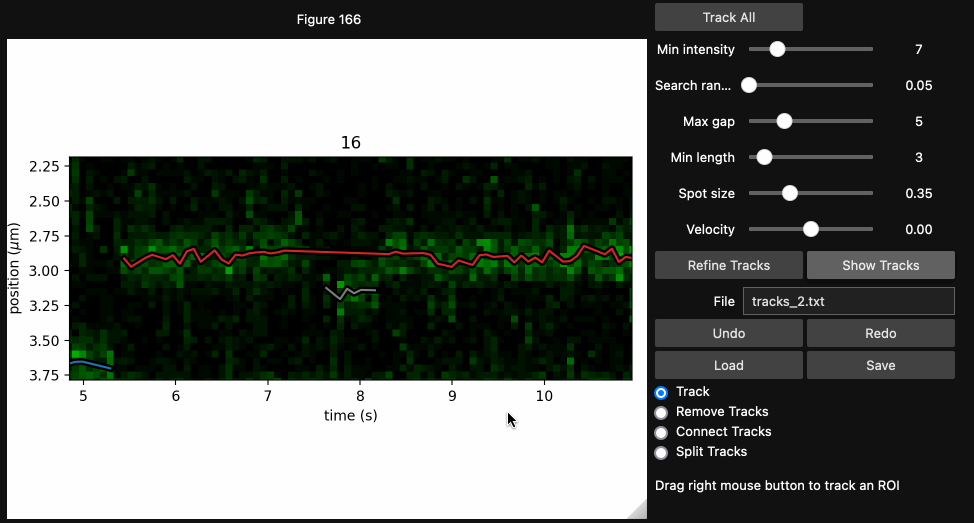Toggle the Show Tracks button
This screenshot has height=523, width=974.
881,265
